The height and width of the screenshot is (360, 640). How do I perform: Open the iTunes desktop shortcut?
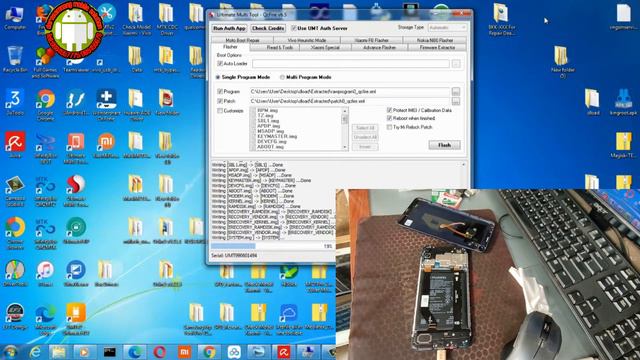click(x=45, y=273)
